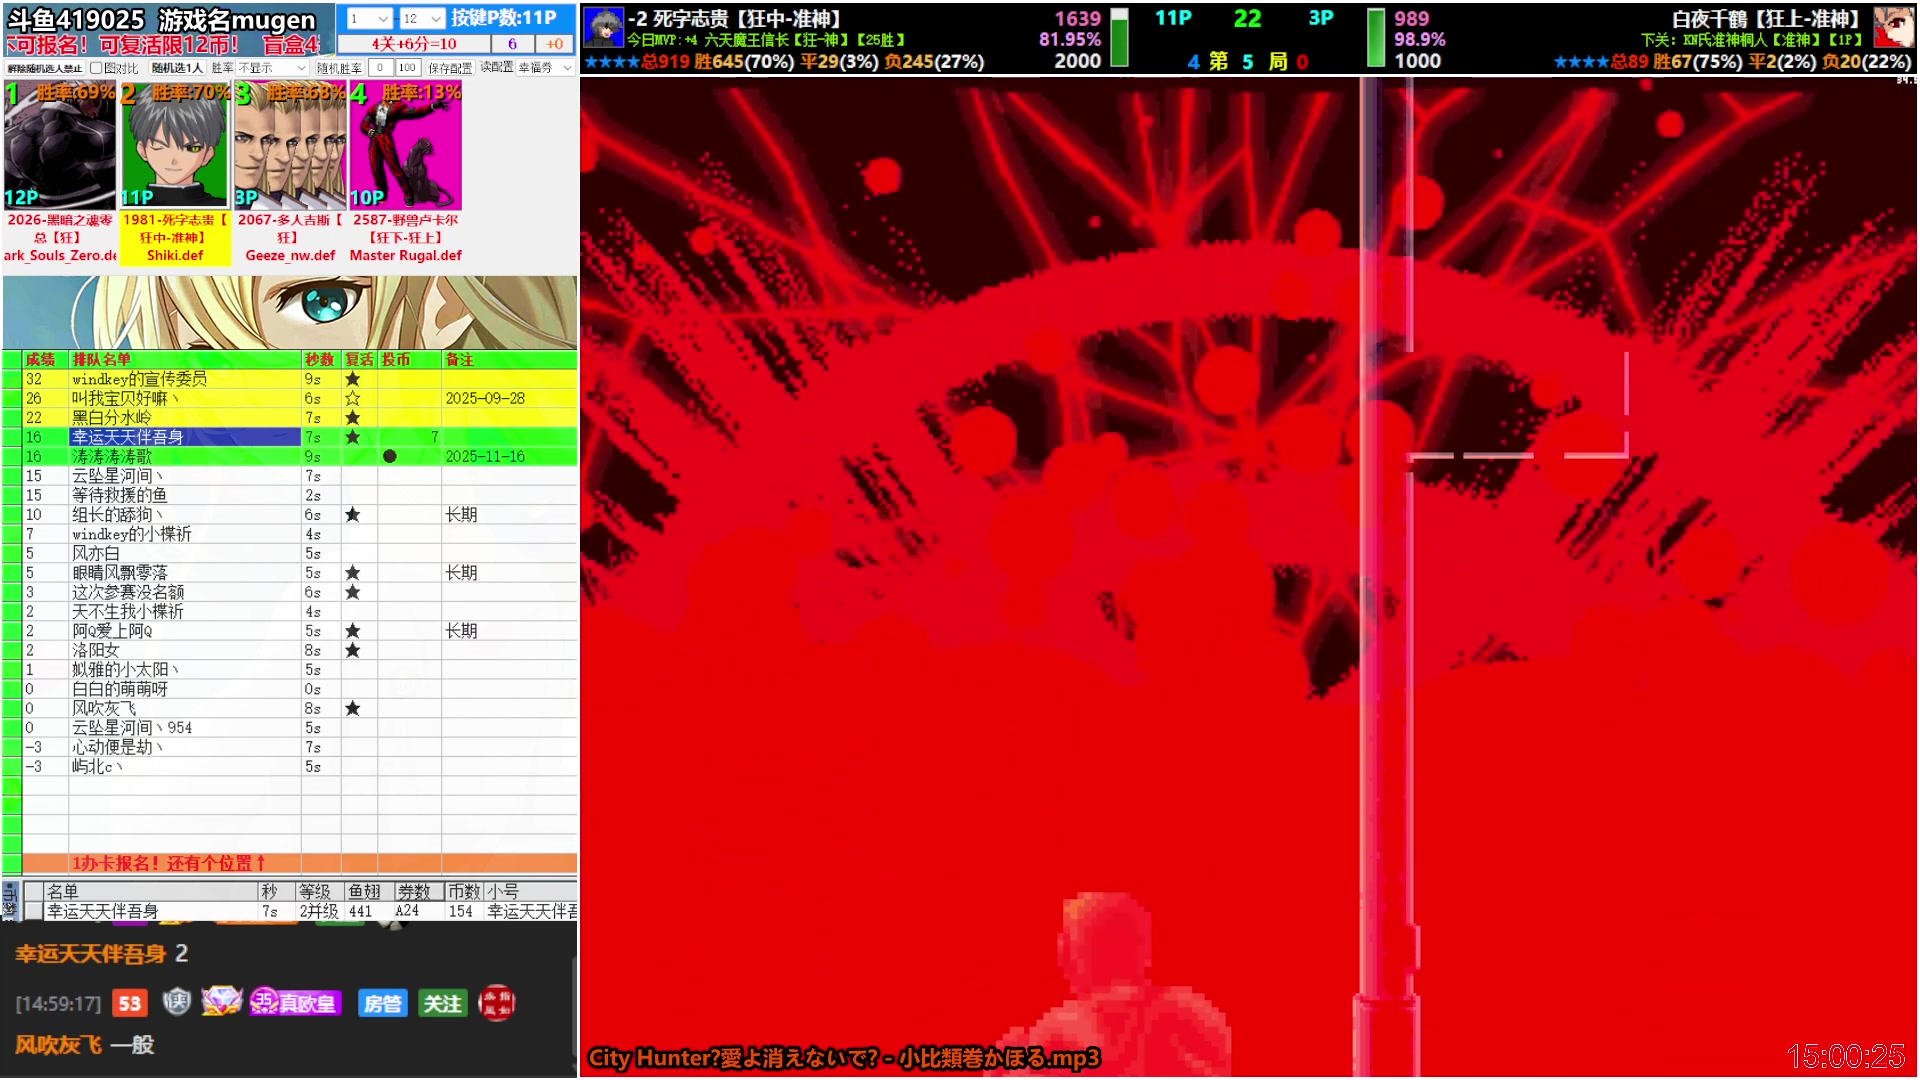Select character card 1 Dark Souls Zero portrait

point(60,146)
